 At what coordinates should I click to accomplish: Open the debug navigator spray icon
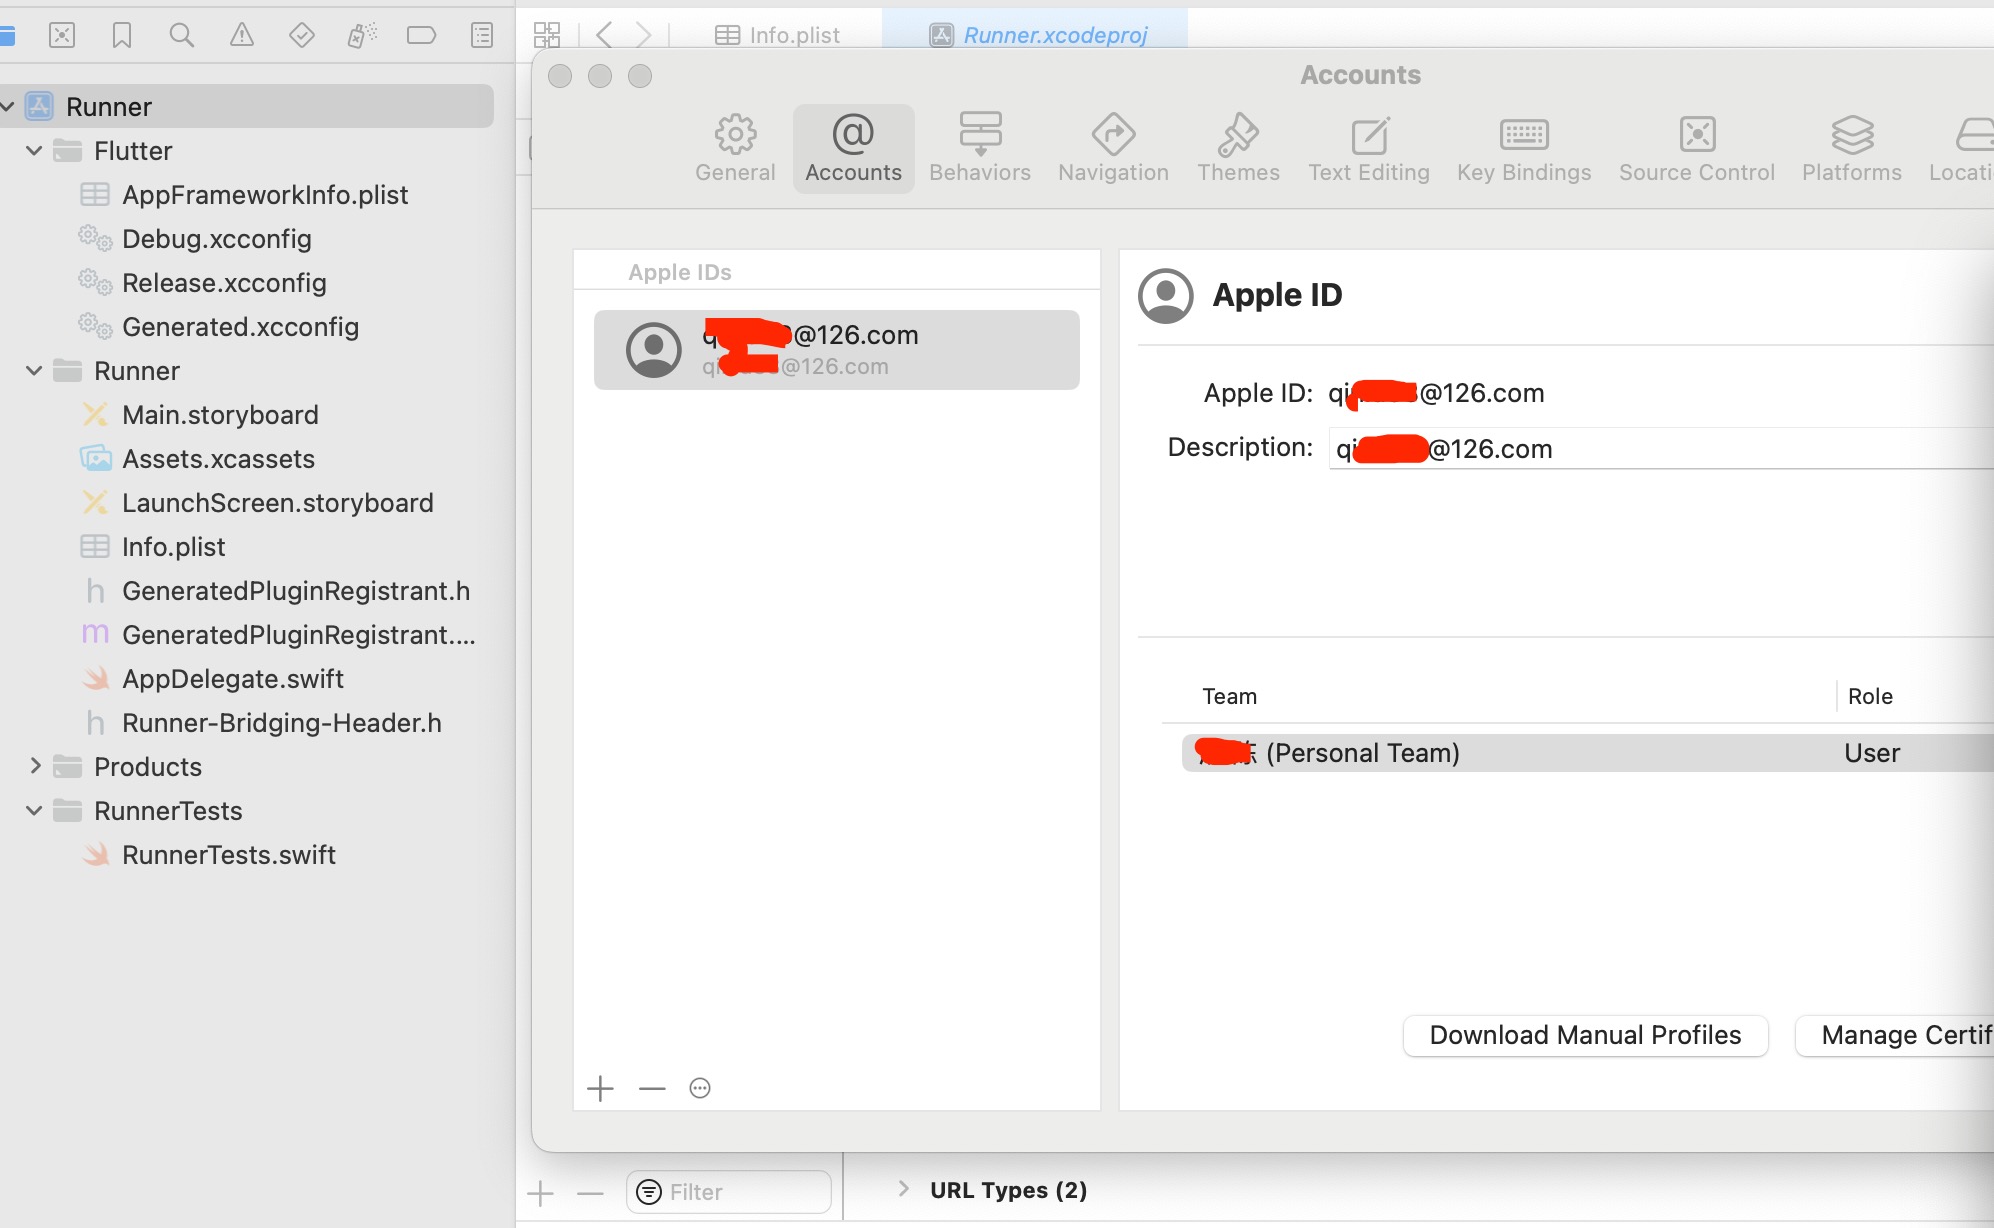pos(362,36)
